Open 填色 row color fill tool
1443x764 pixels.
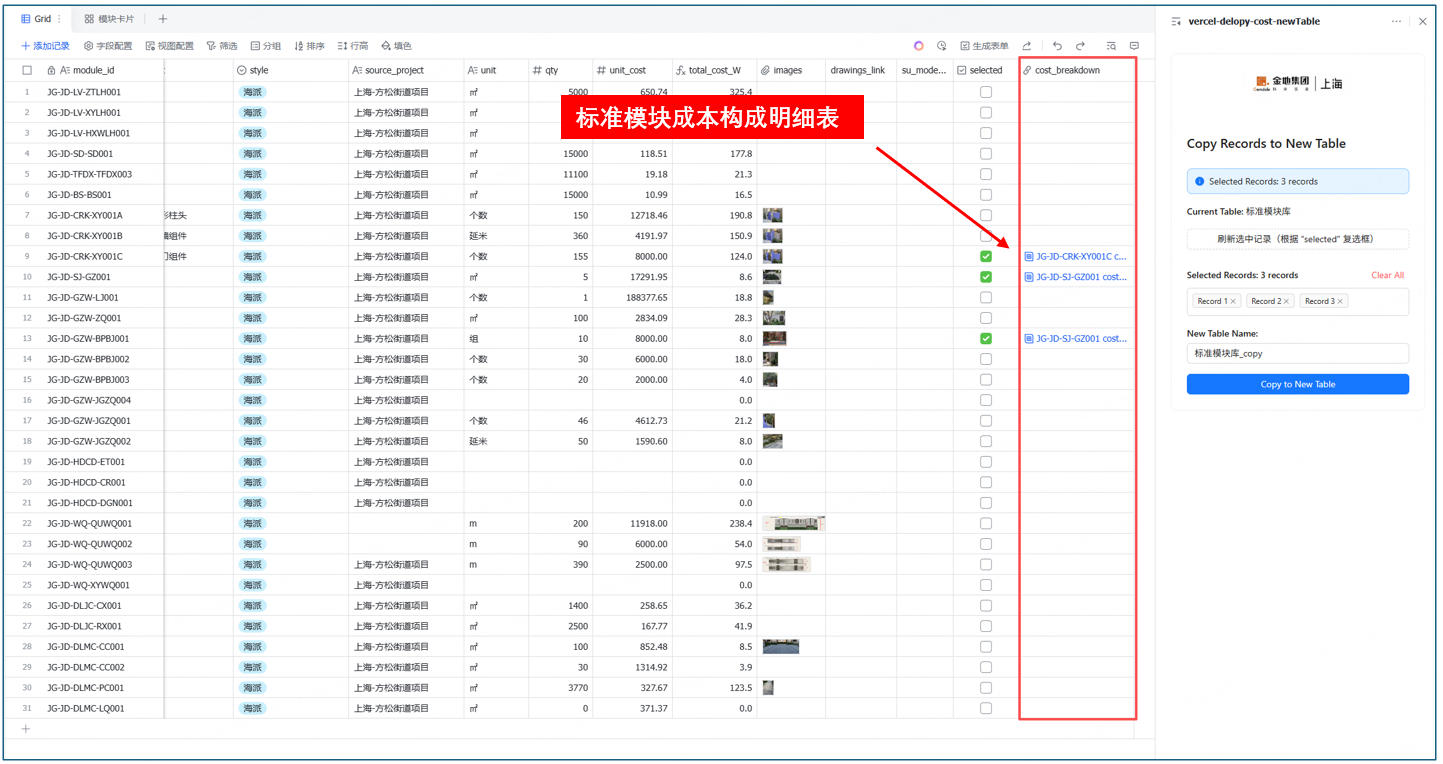396,46
